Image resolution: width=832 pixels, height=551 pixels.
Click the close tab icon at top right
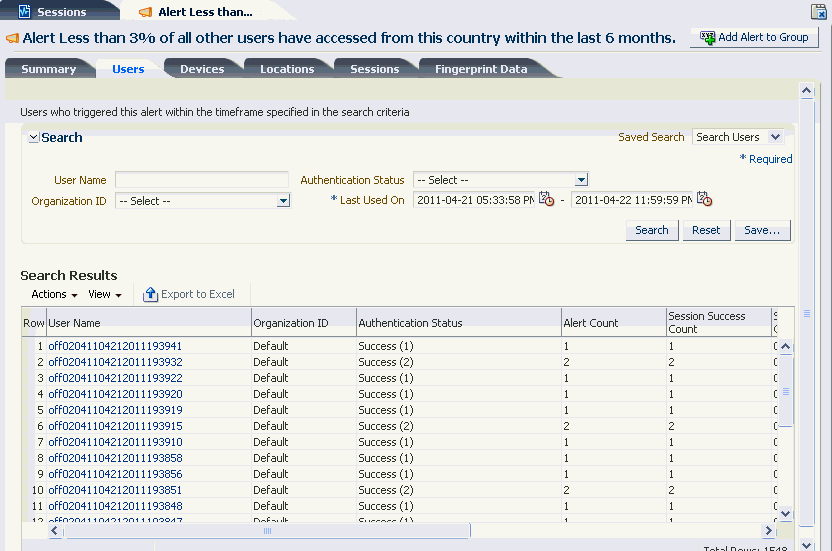(x=819, y=11)
